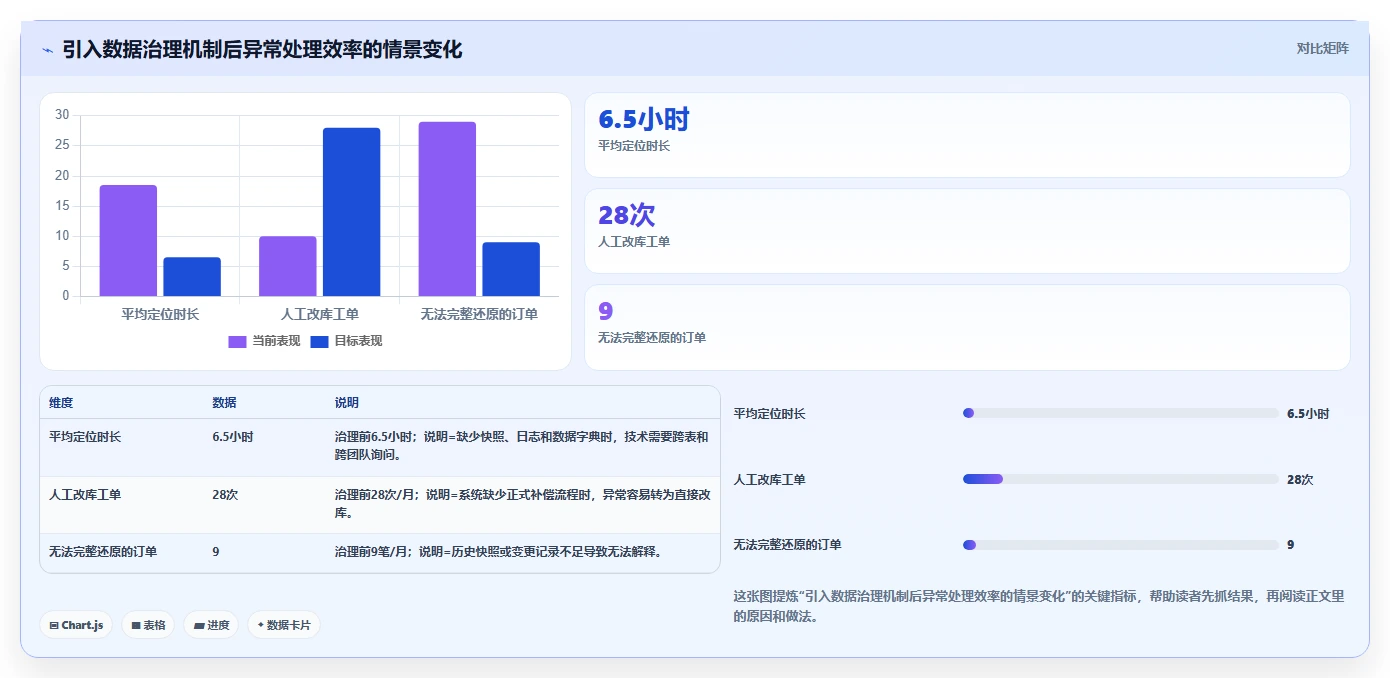Click the large 9 value in the card
This screenshot has width=1390, height=678.
[606, 311]
